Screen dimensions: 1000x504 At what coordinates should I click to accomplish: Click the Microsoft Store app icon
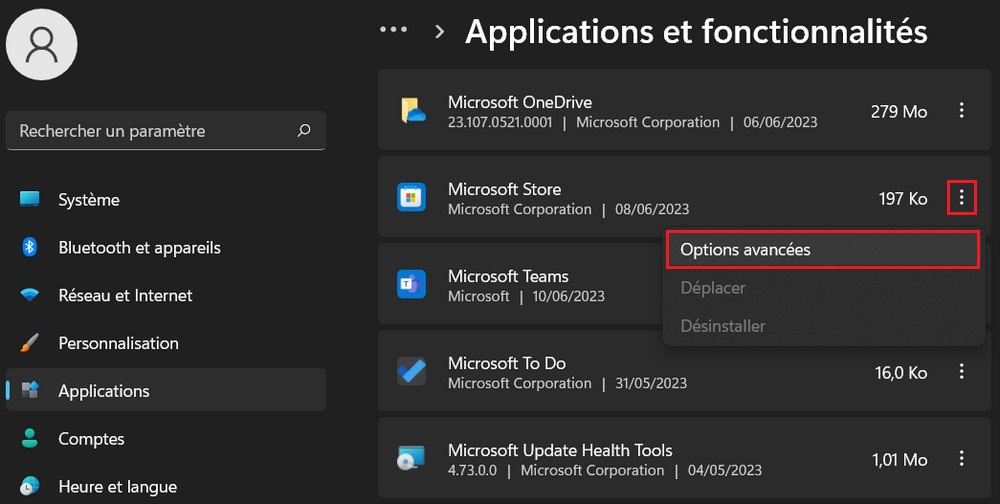pos(412,198)
